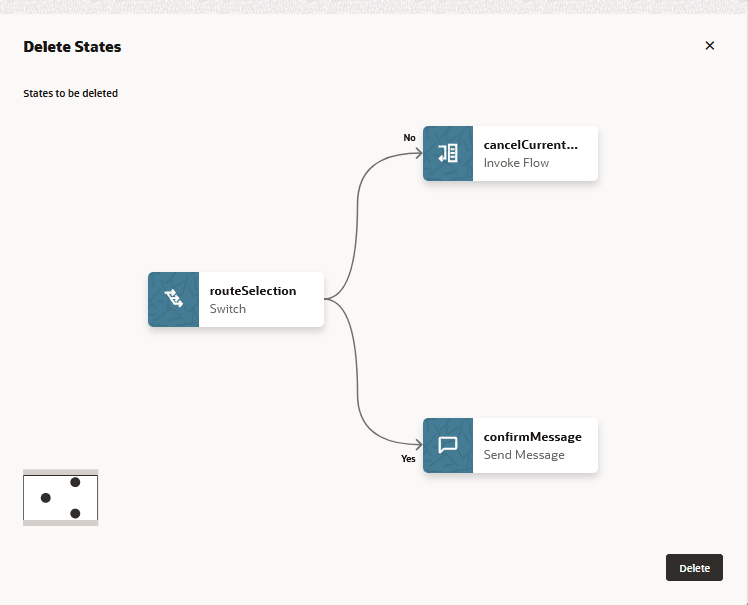748x605 pixels.
Task: Close the Delete States dialog
Action: (710, 46)
